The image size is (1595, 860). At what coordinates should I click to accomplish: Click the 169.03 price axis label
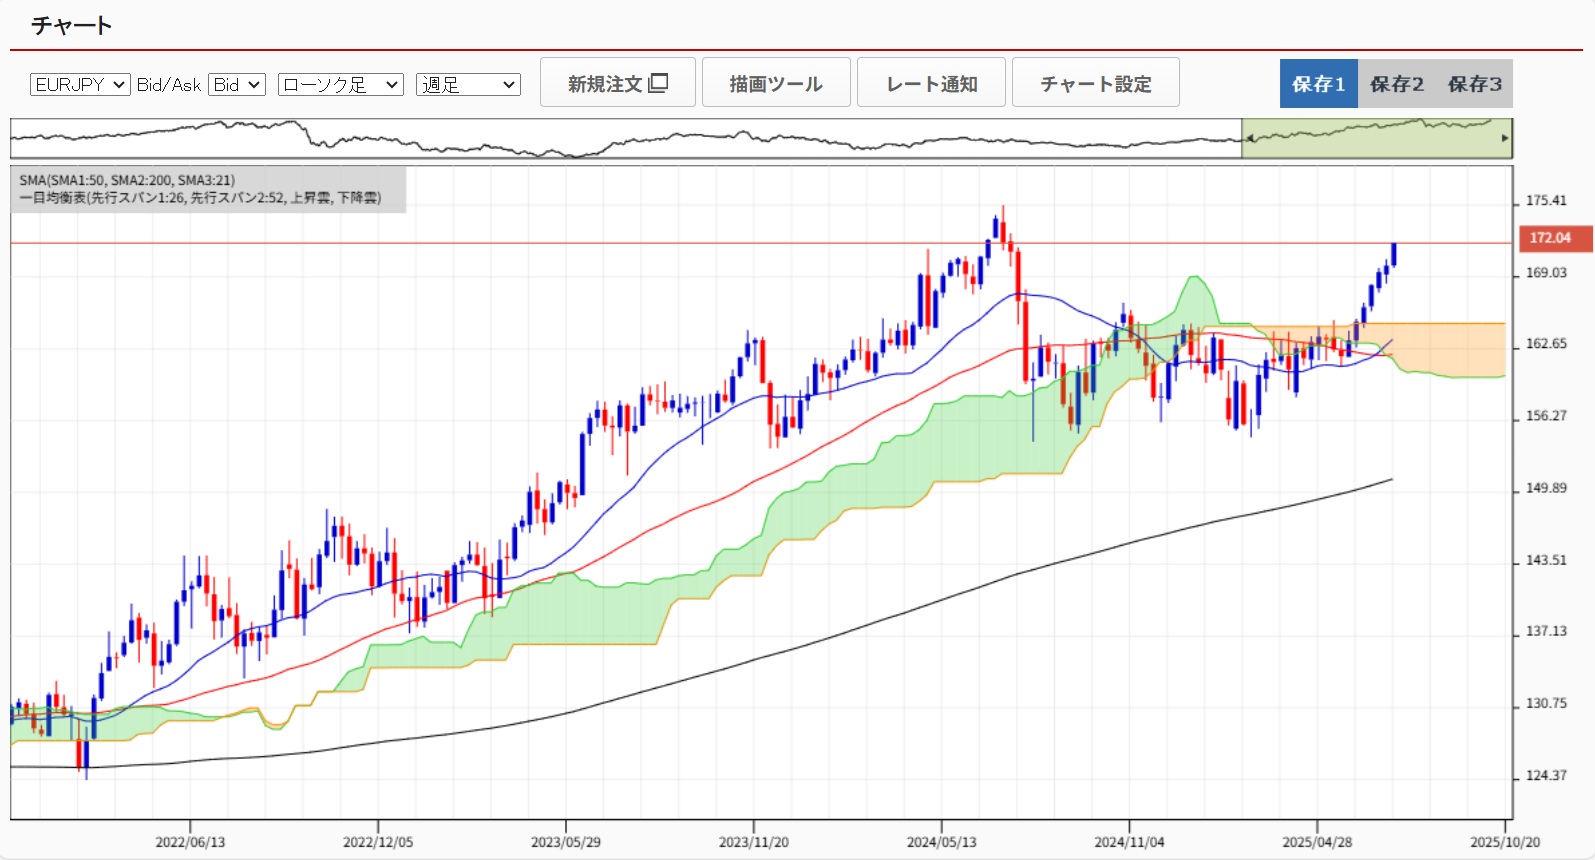1546,273
